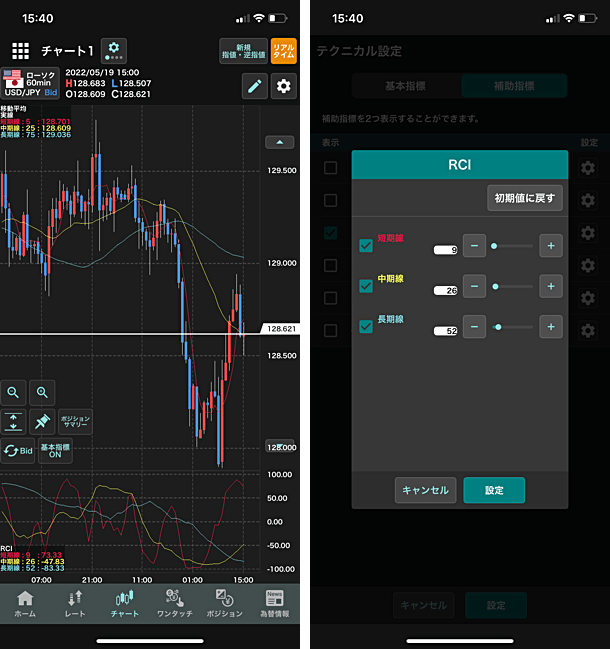Tap the vertical compress arrows icon
The image size is (610, 649).
tap(13, 422)
